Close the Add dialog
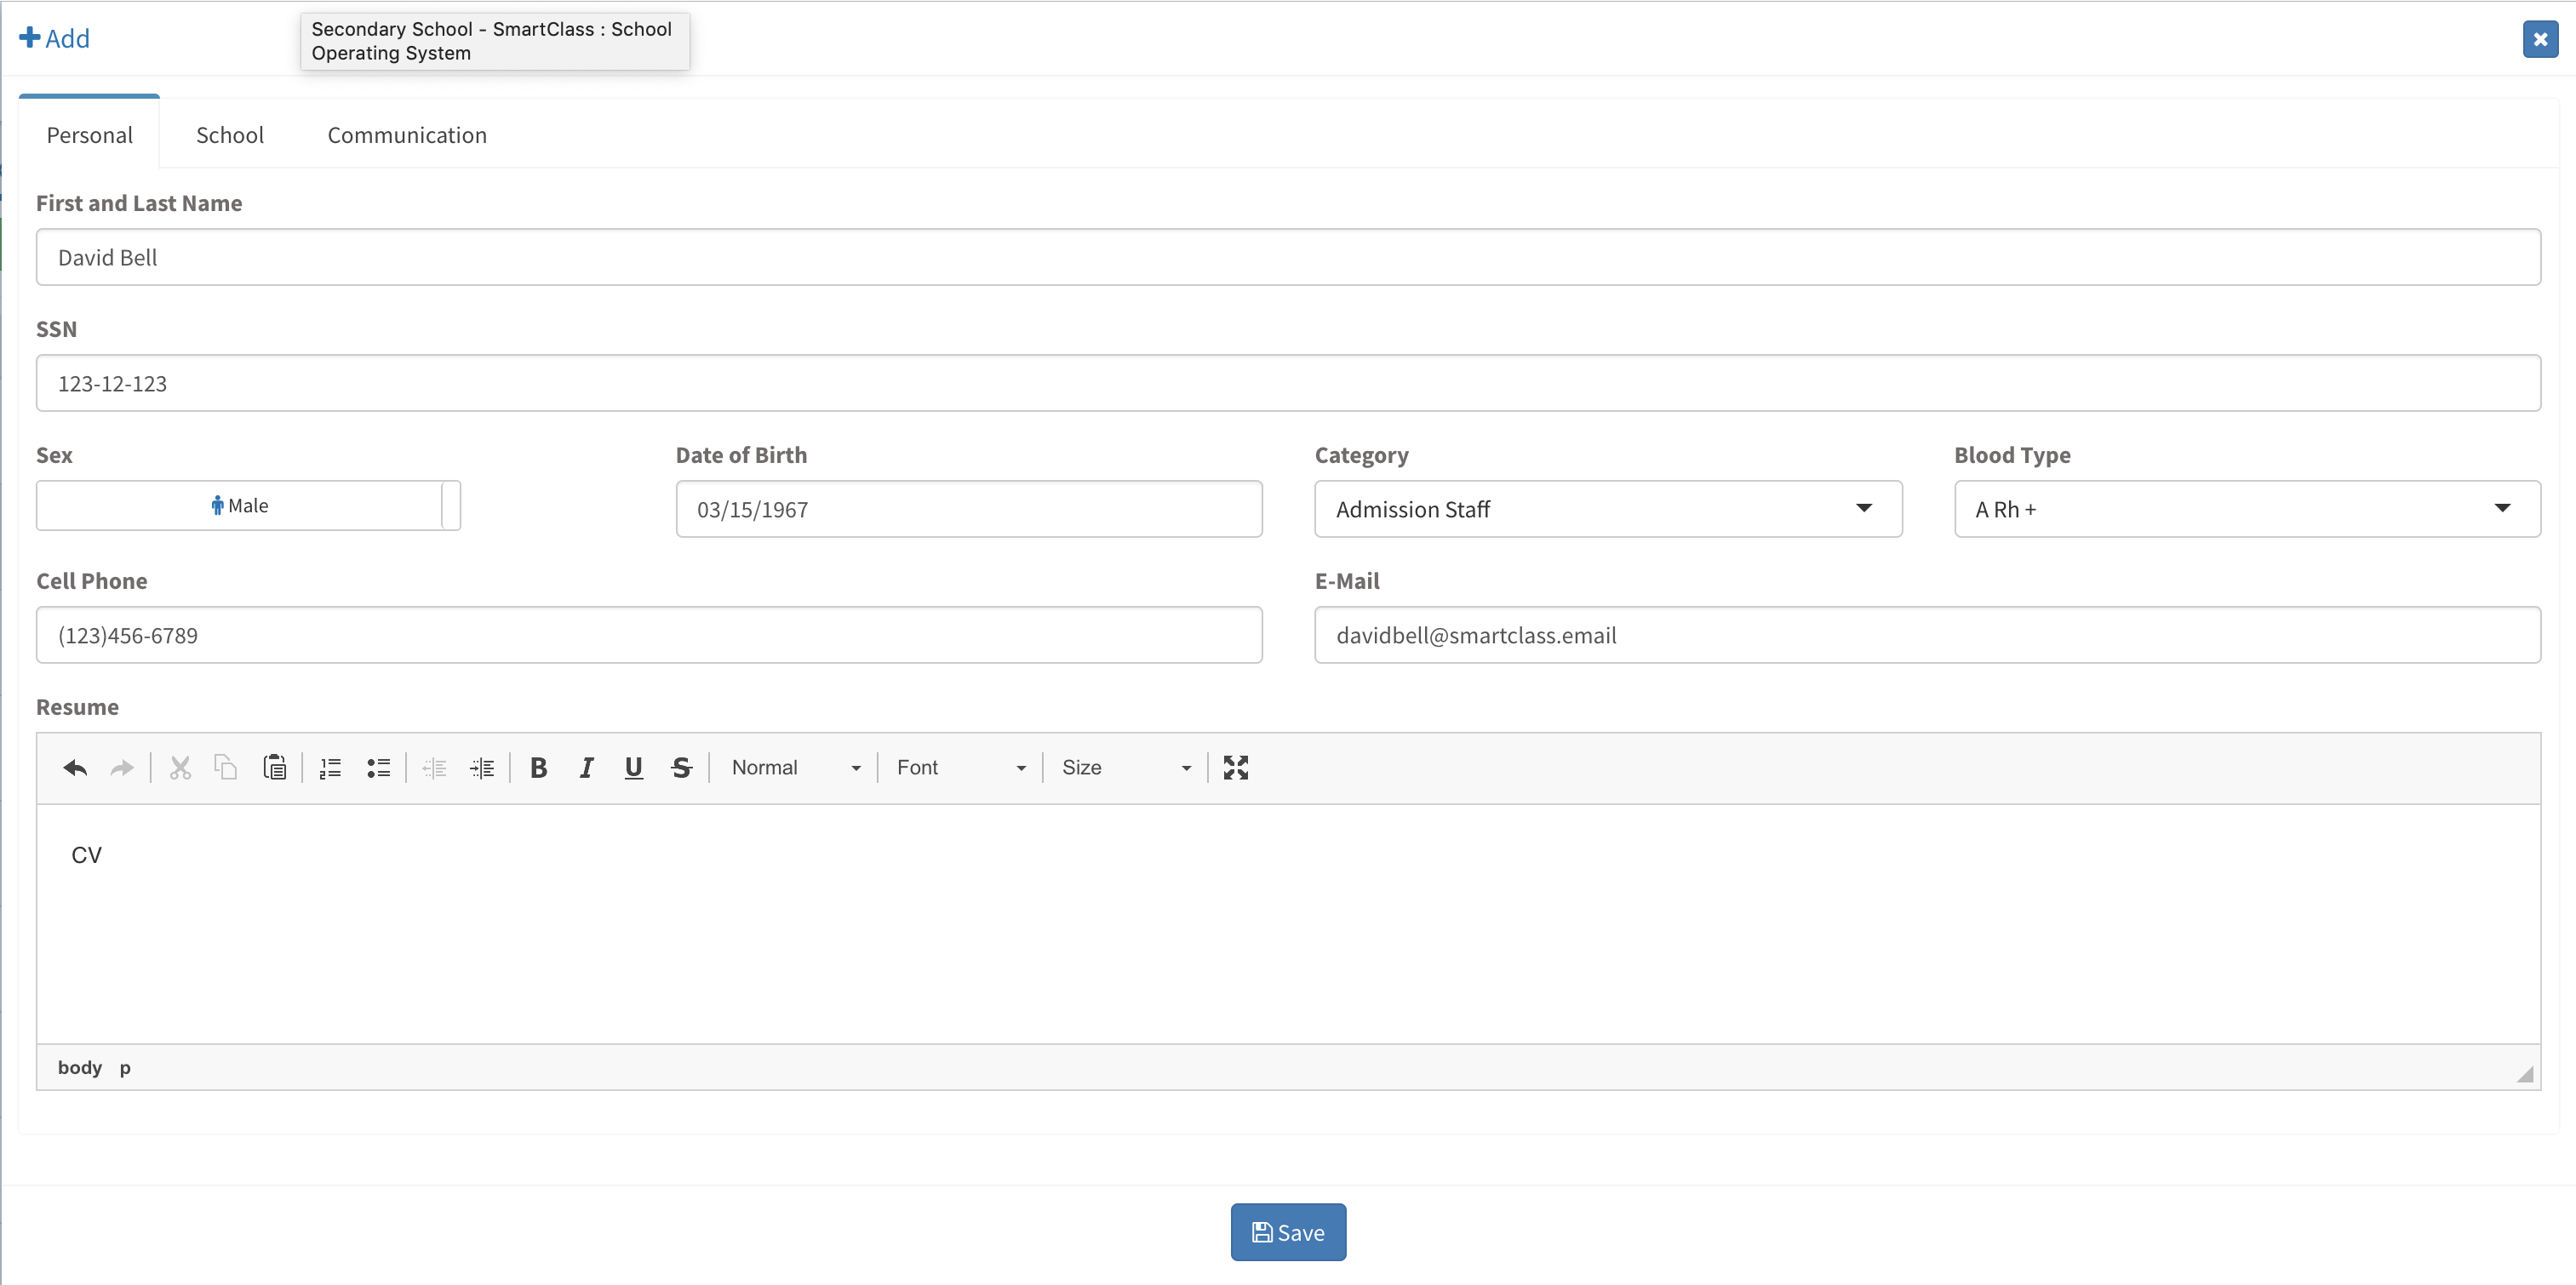Image resolution: width=2576 pixels, height=1285 pixels. coord(2539,39)
